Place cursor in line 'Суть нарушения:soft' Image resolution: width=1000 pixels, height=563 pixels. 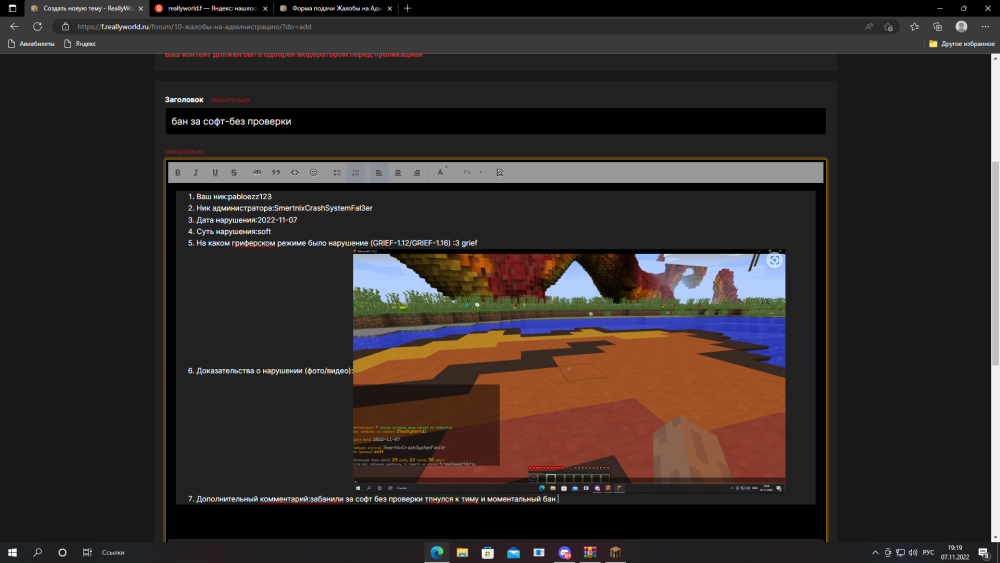(233, 231)
